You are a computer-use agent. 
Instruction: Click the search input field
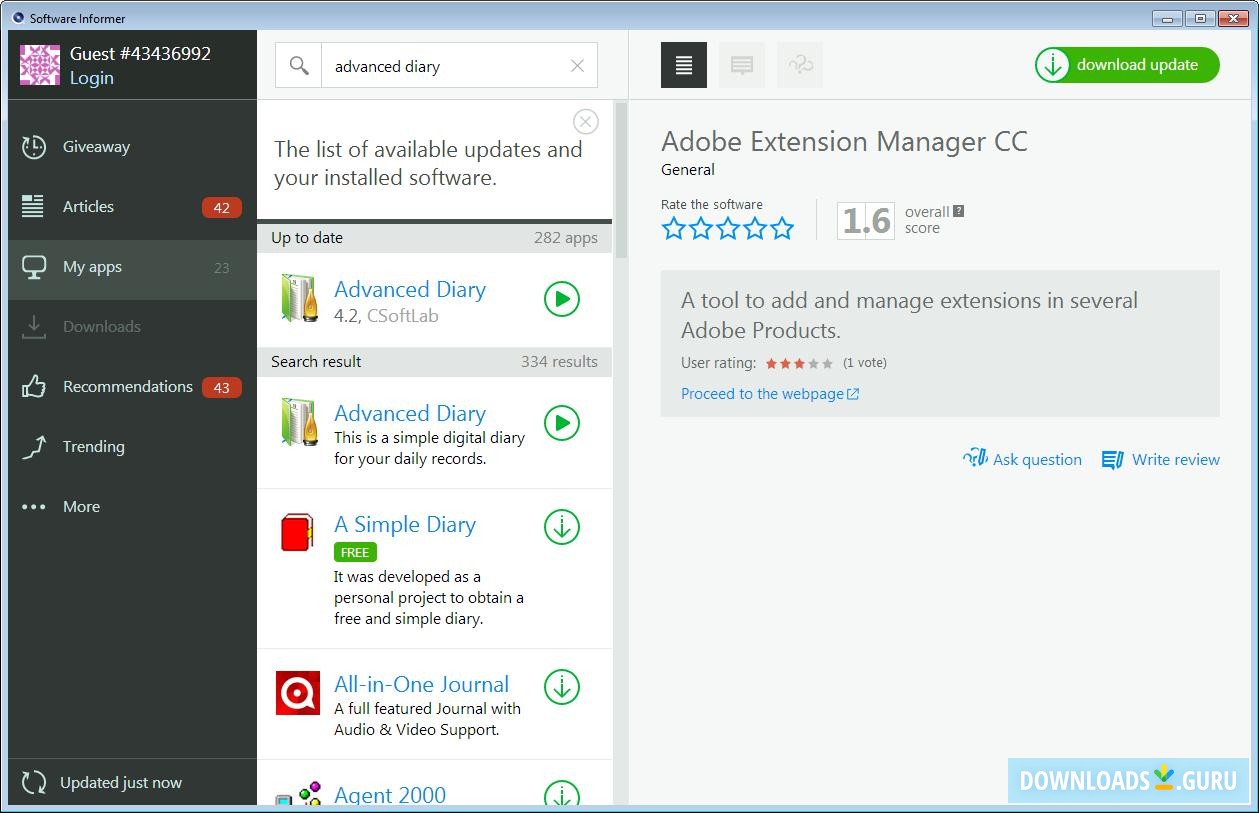pyautogui.click(x=445, y=66)
